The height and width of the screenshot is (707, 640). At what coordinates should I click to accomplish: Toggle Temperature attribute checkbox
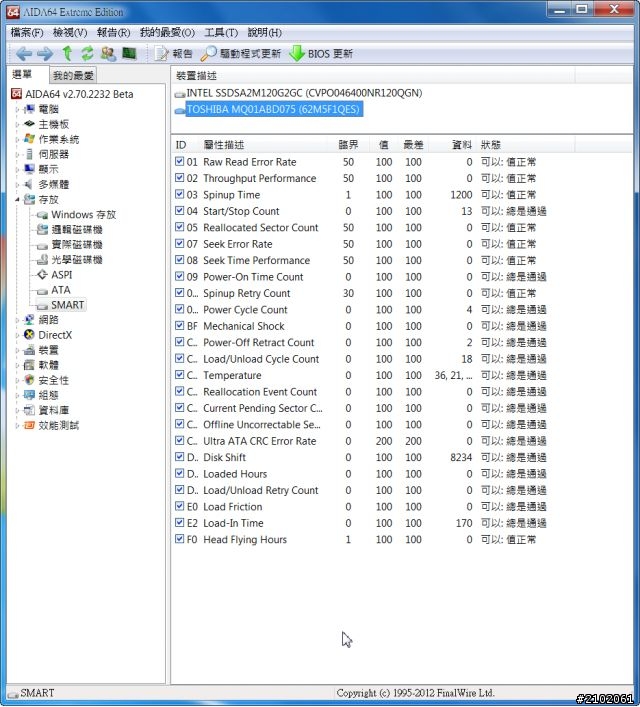click(x=180, y=375)
